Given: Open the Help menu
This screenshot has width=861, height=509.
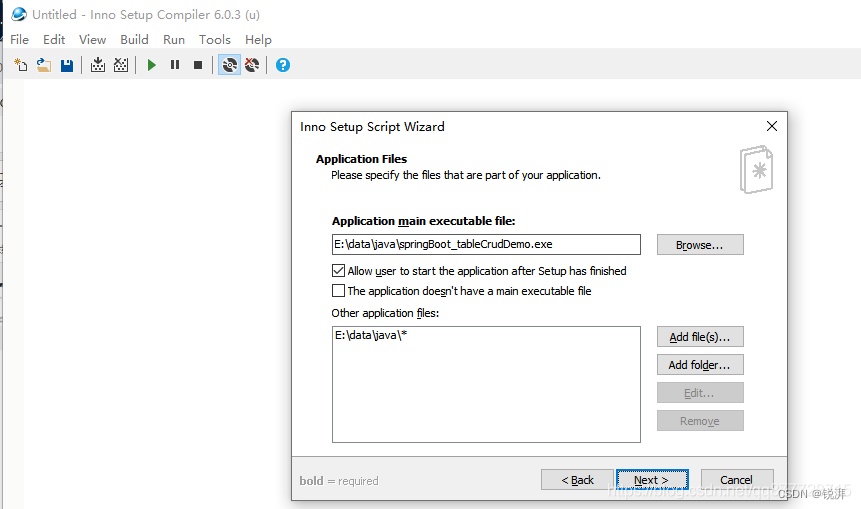Looking at the screenshot, I should tap(258, 40).
